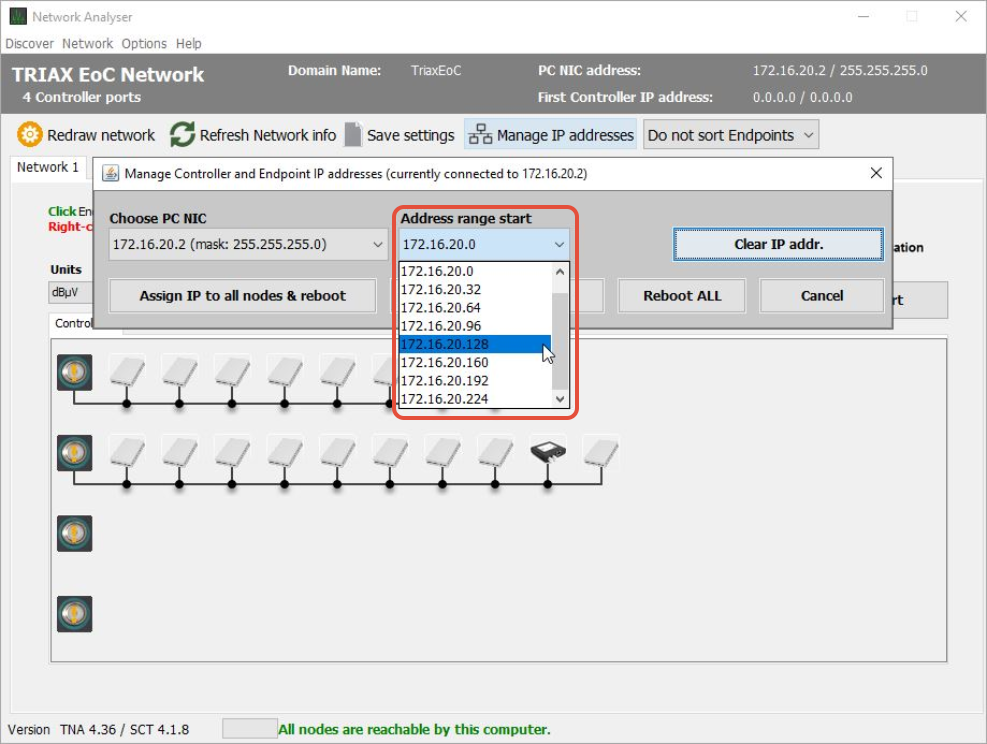Click the black endpoint device in row two
987x744 pixels.
[548, 452]
